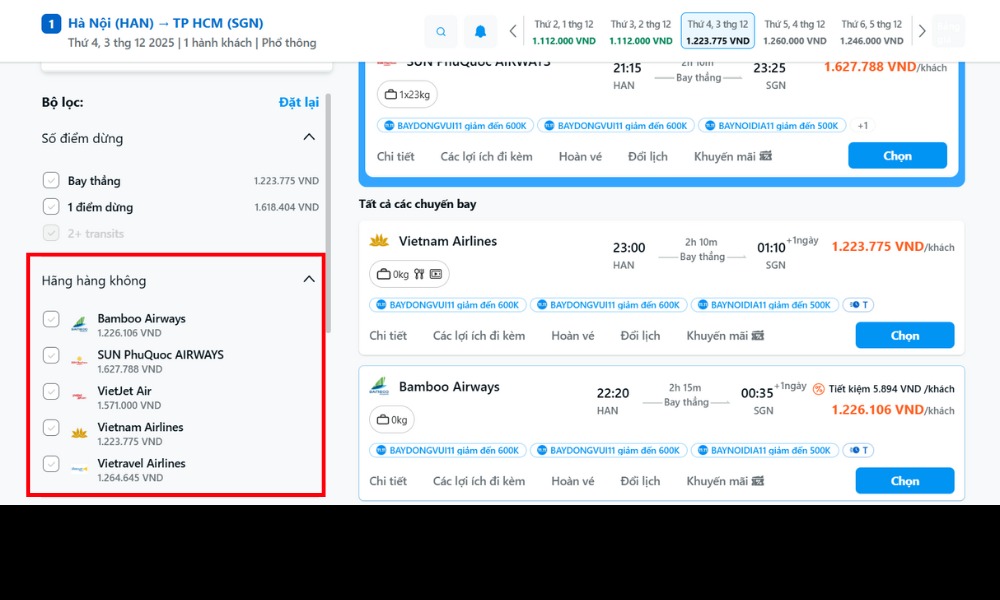
Task: Show later dates with right arrow
Action: coord(922,31)
